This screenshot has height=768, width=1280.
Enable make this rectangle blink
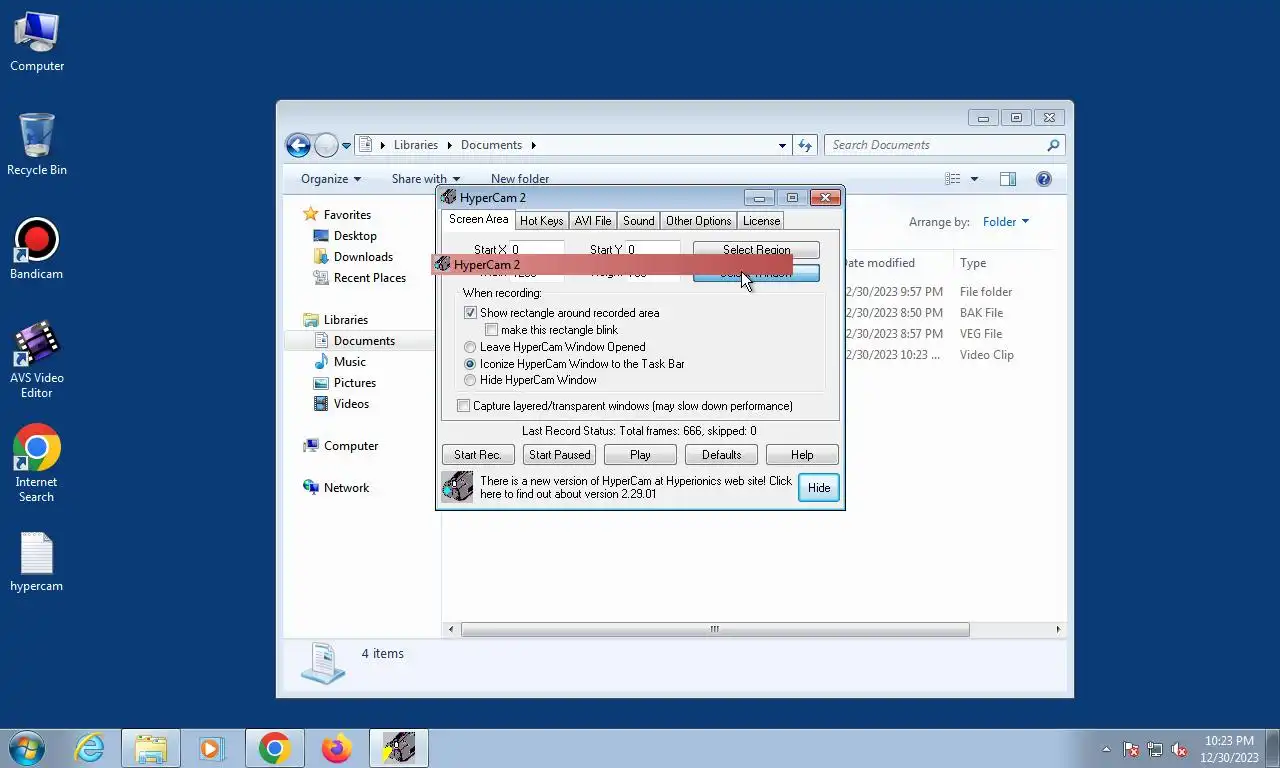point(492,330)
